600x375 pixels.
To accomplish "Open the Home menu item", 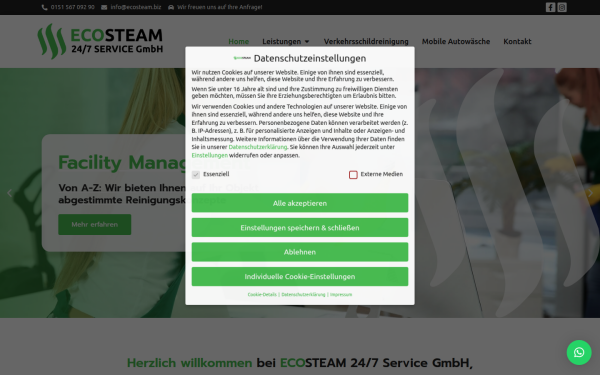I will [238, 41].
